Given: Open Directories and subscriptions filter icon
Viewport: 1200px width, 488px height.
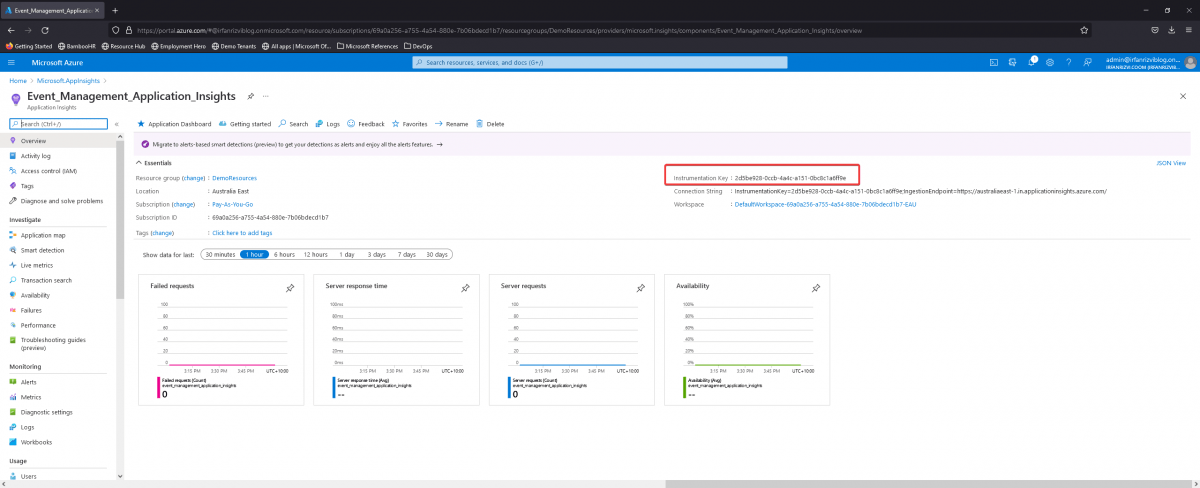Looking at the screenshot, I should coord(1014,62).
